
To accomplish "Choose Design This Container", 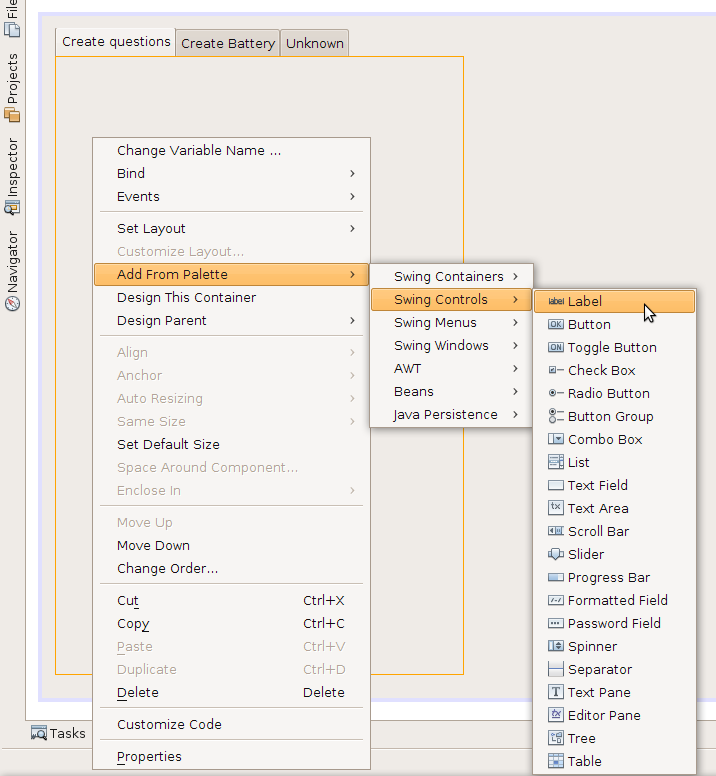I will [231, 297].
